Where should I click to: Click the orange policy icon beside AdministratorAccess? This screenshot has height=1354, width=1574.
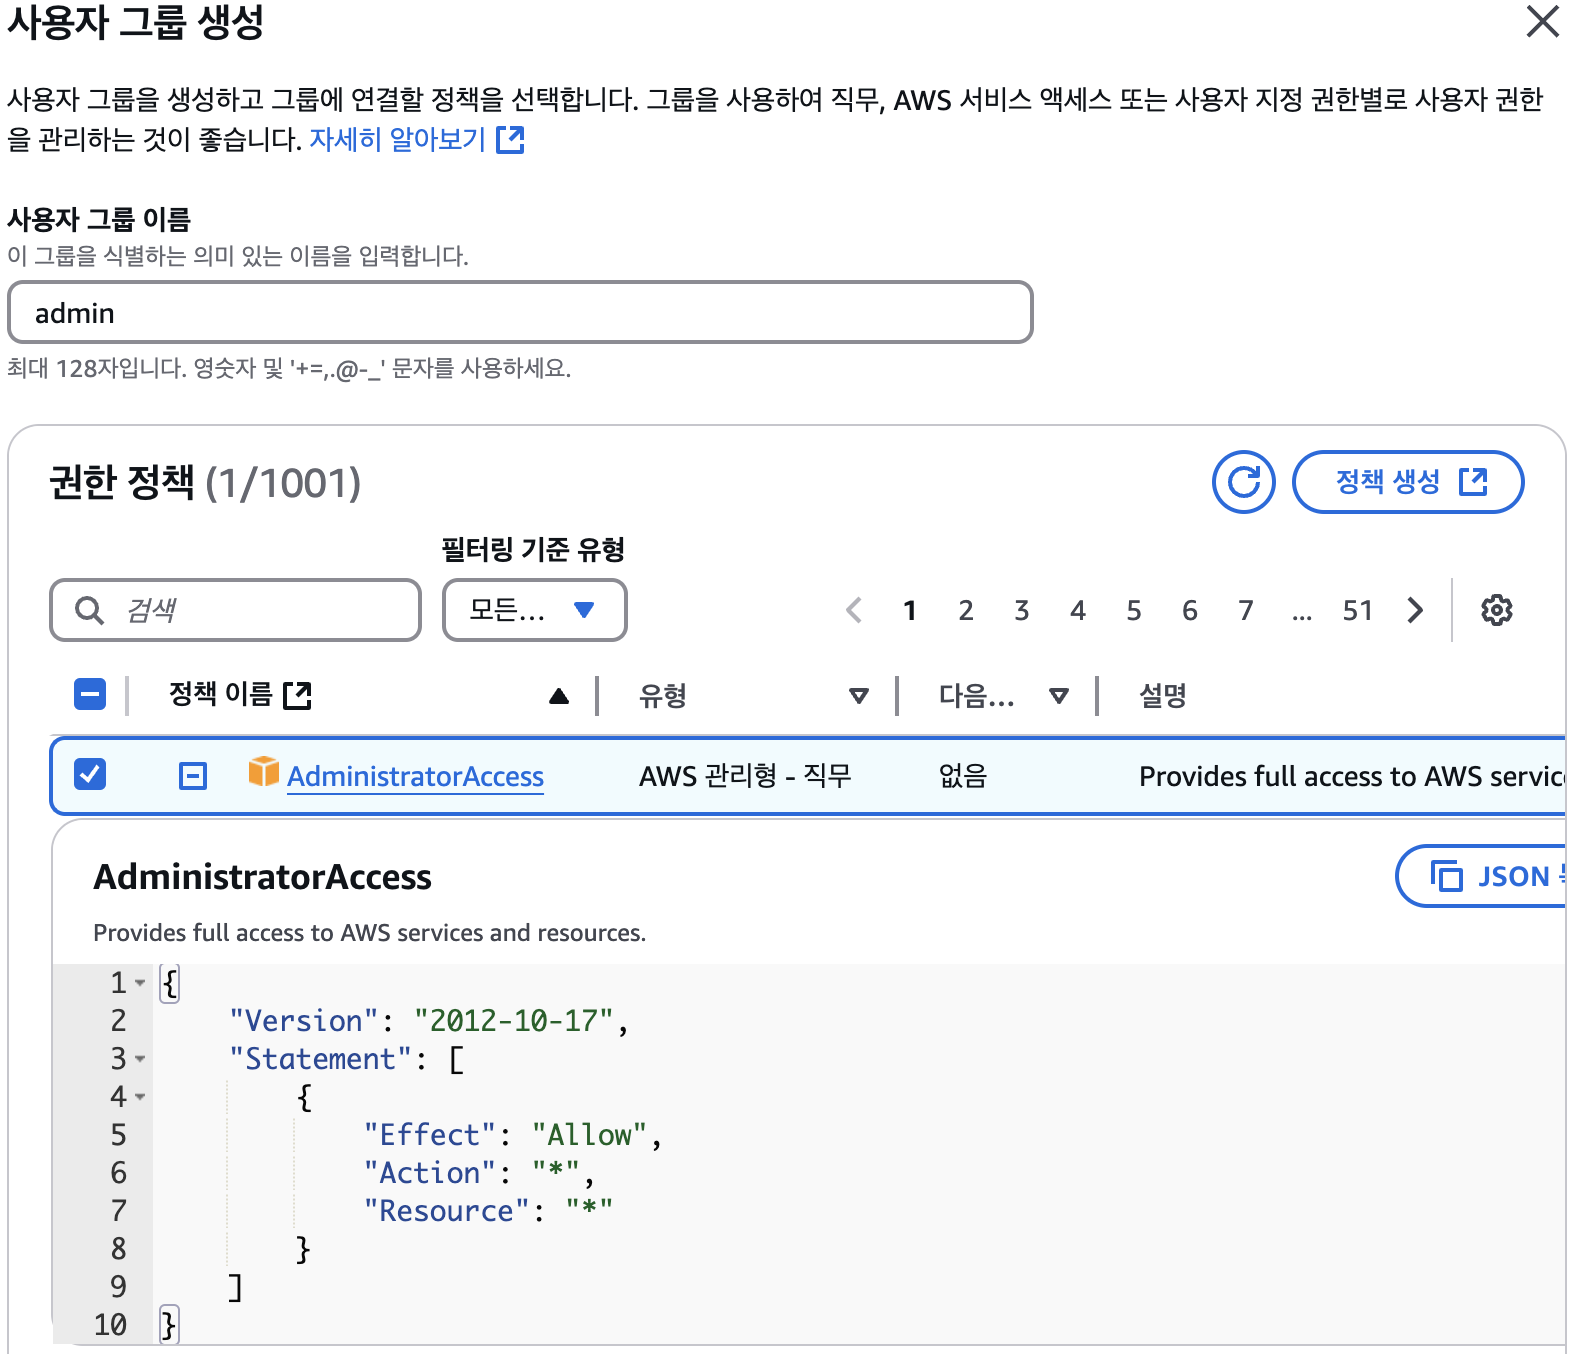[x=264, y=772]
